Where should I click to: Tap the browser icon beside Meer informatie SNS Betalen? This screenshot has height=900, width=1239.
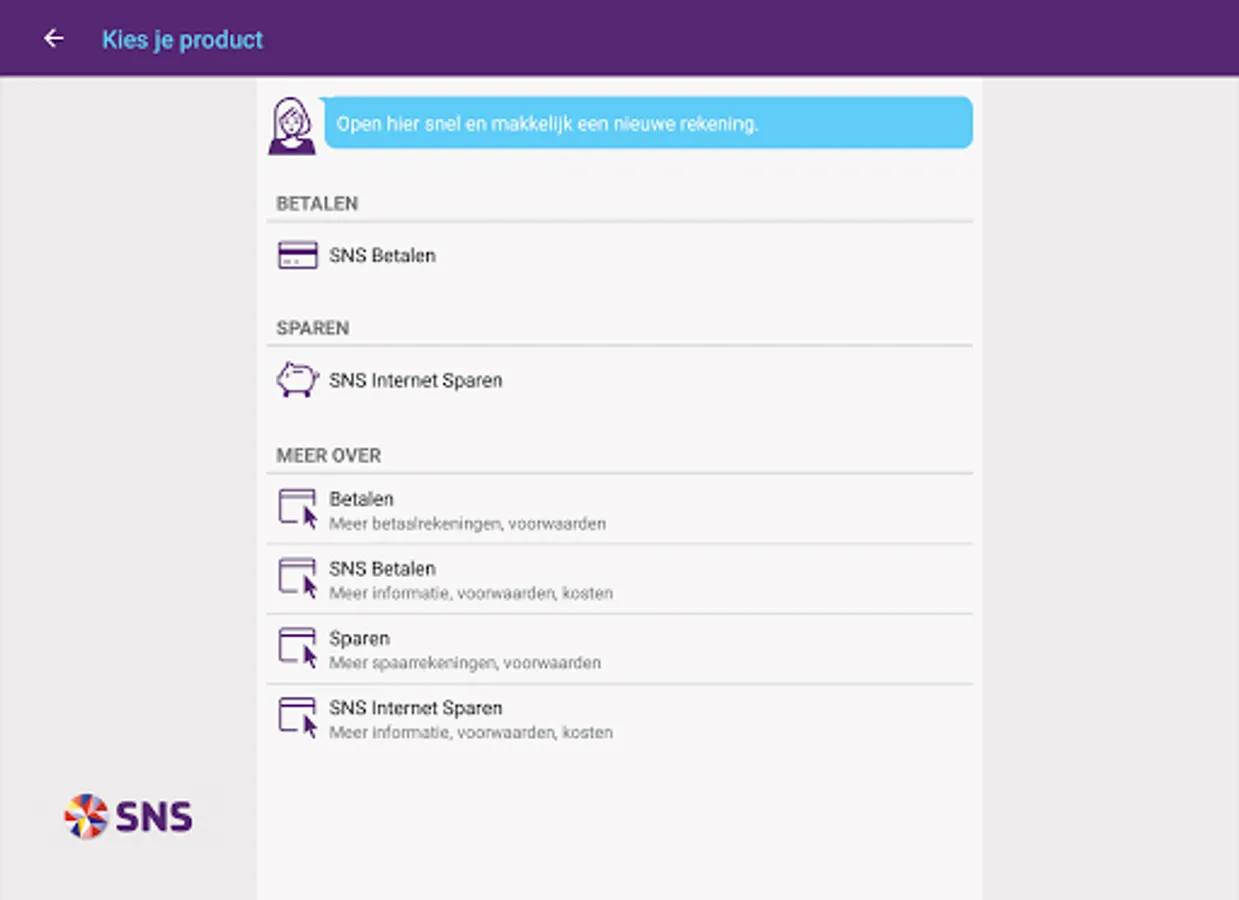298,579
